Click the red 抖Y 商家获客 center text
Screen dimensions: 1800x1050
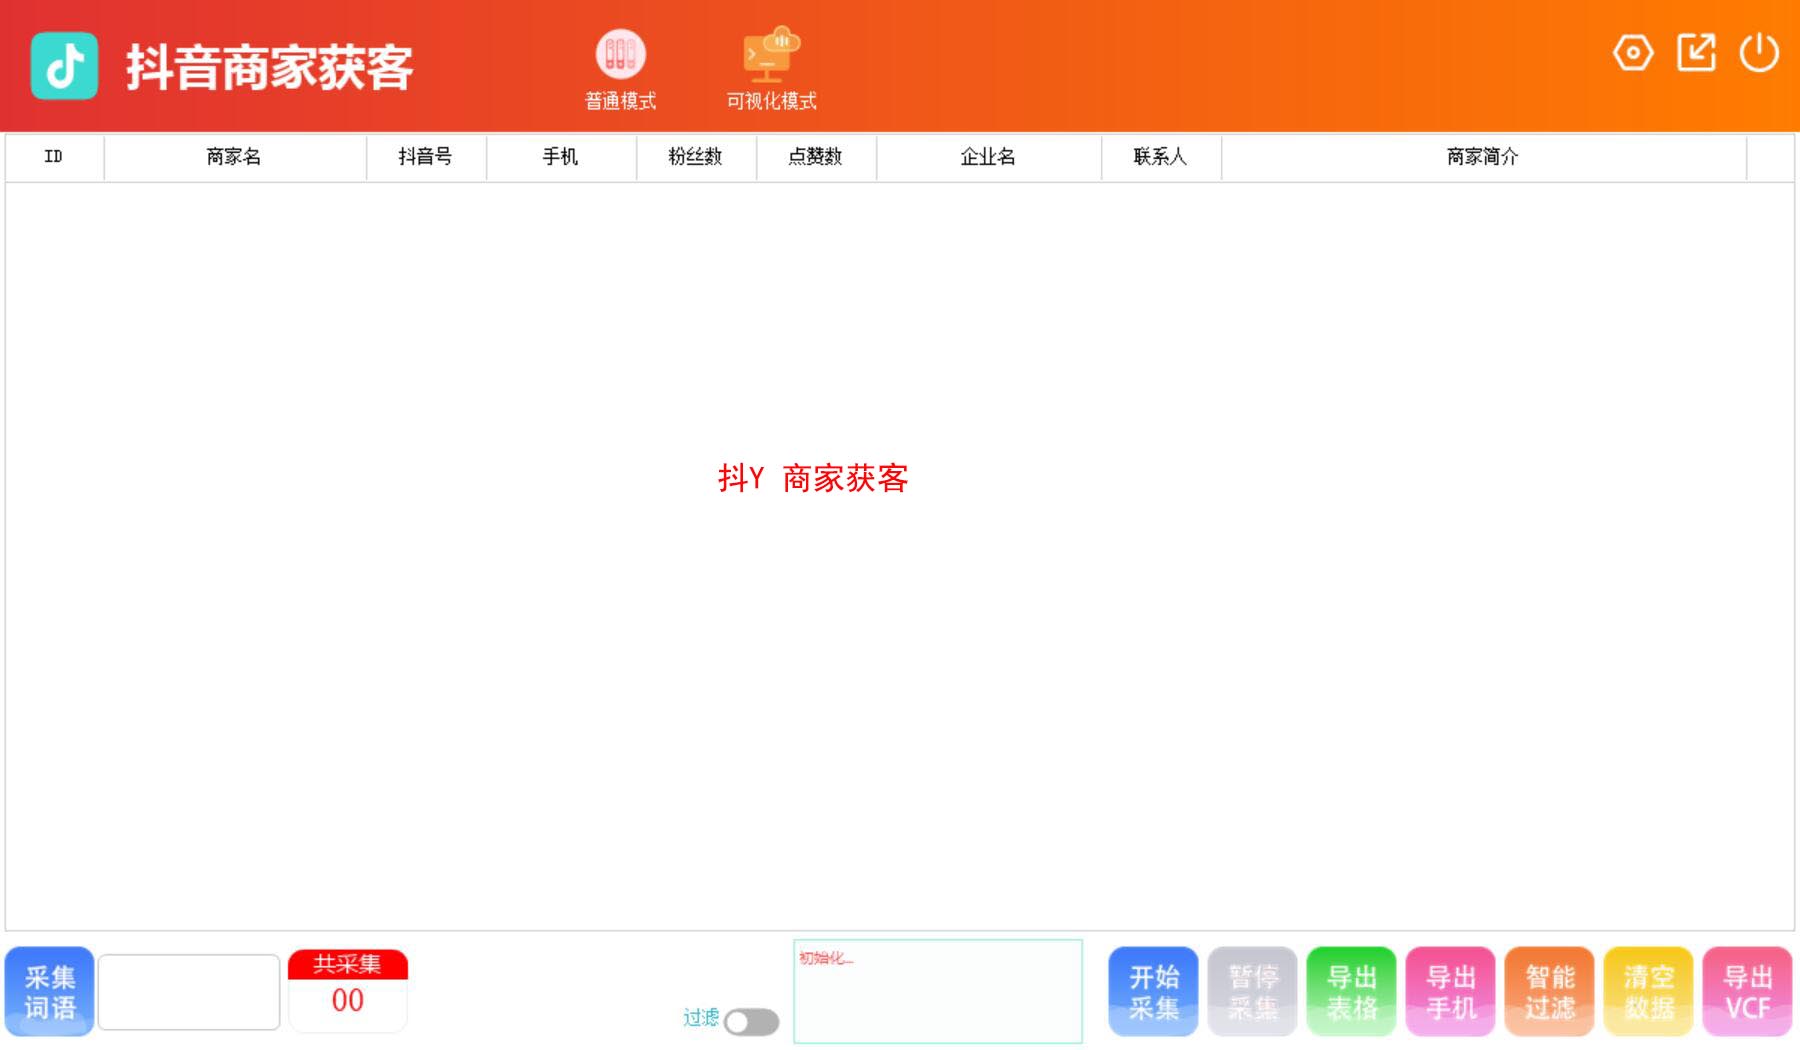[813, 478]
